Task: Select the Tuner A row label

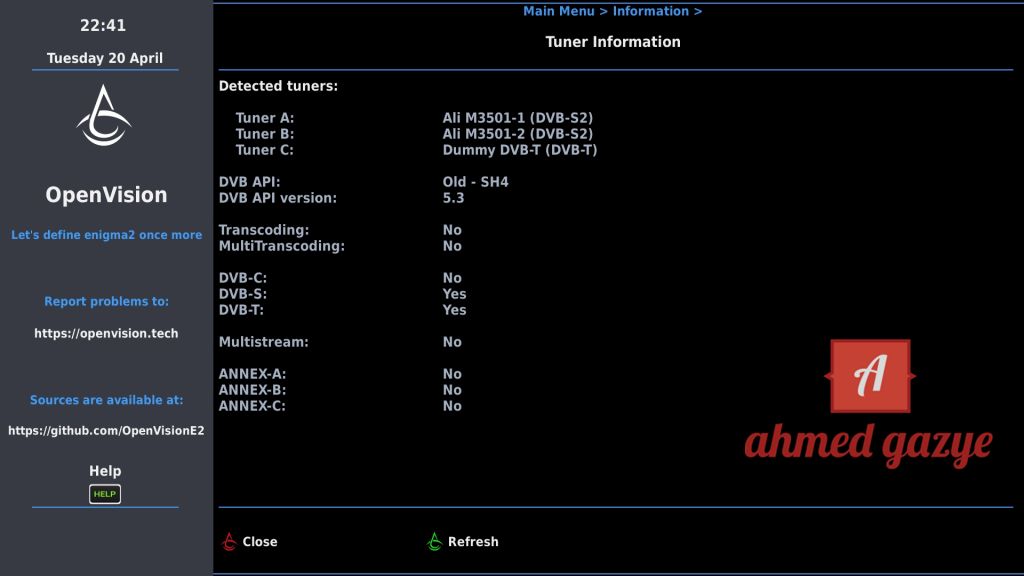Action: point(264,118)
